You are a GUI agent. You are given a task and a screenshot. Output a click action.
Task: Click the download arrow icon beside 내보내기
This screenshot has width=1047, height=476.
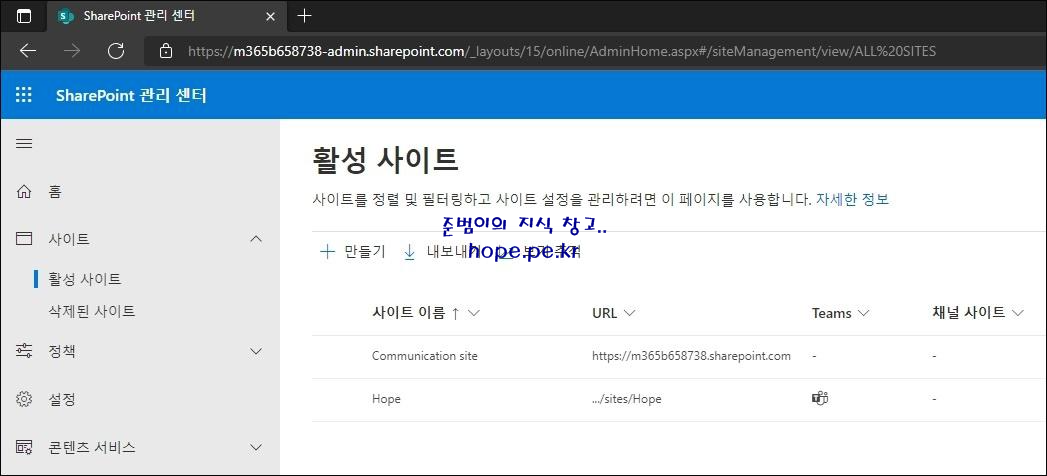coord(409,252)
